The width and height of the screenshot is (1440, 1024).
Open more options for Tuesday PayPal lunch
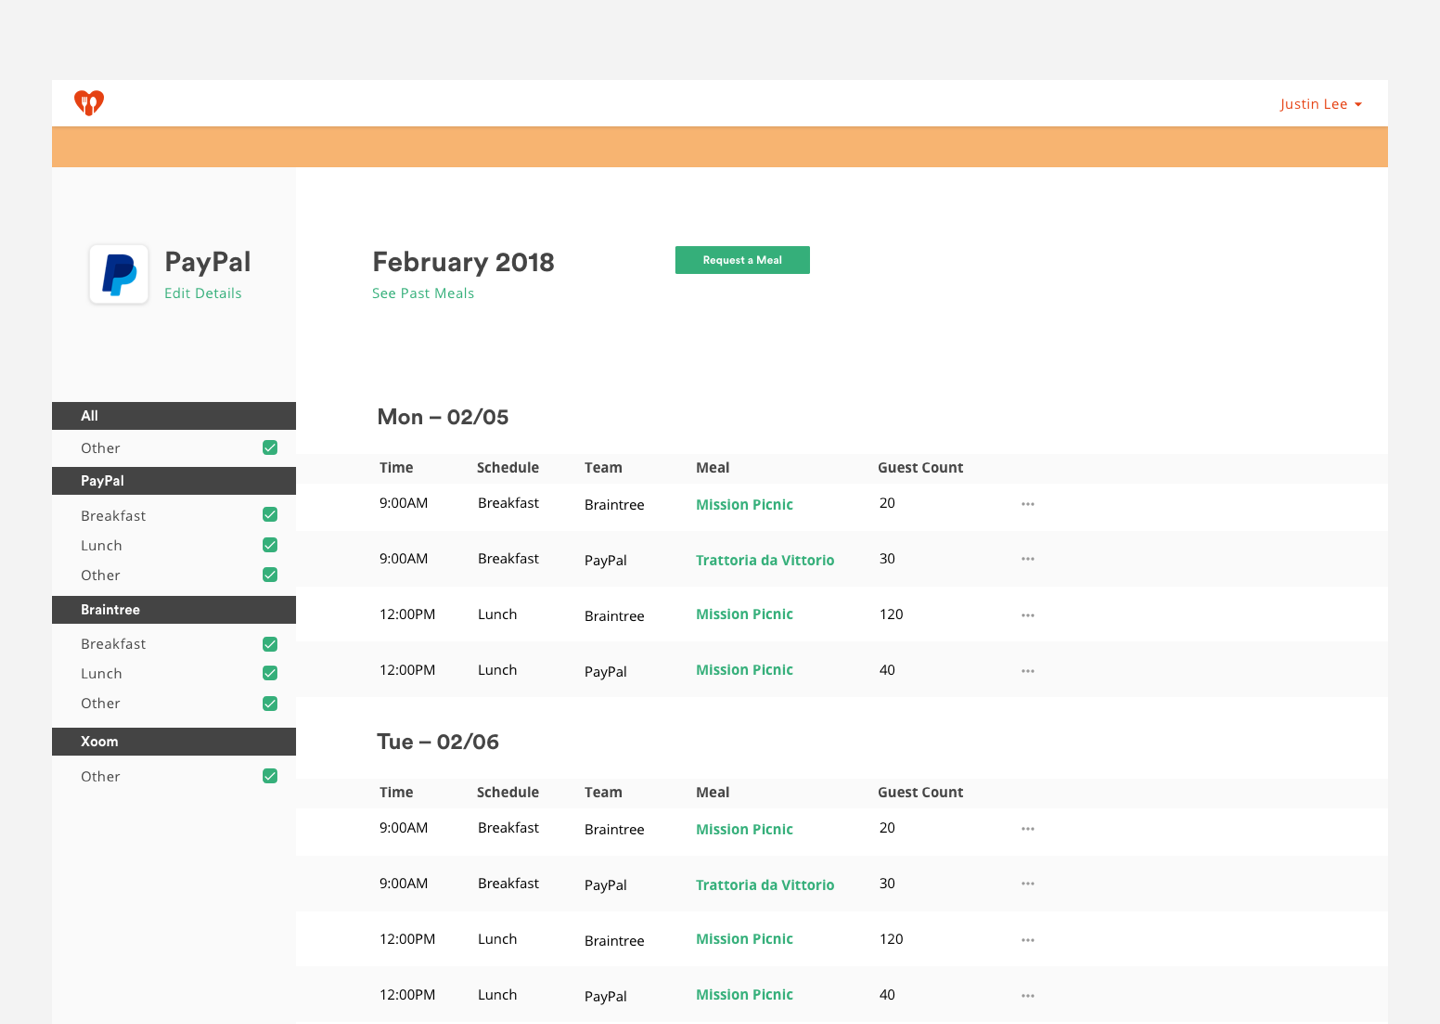click(x=1028, y=996)
